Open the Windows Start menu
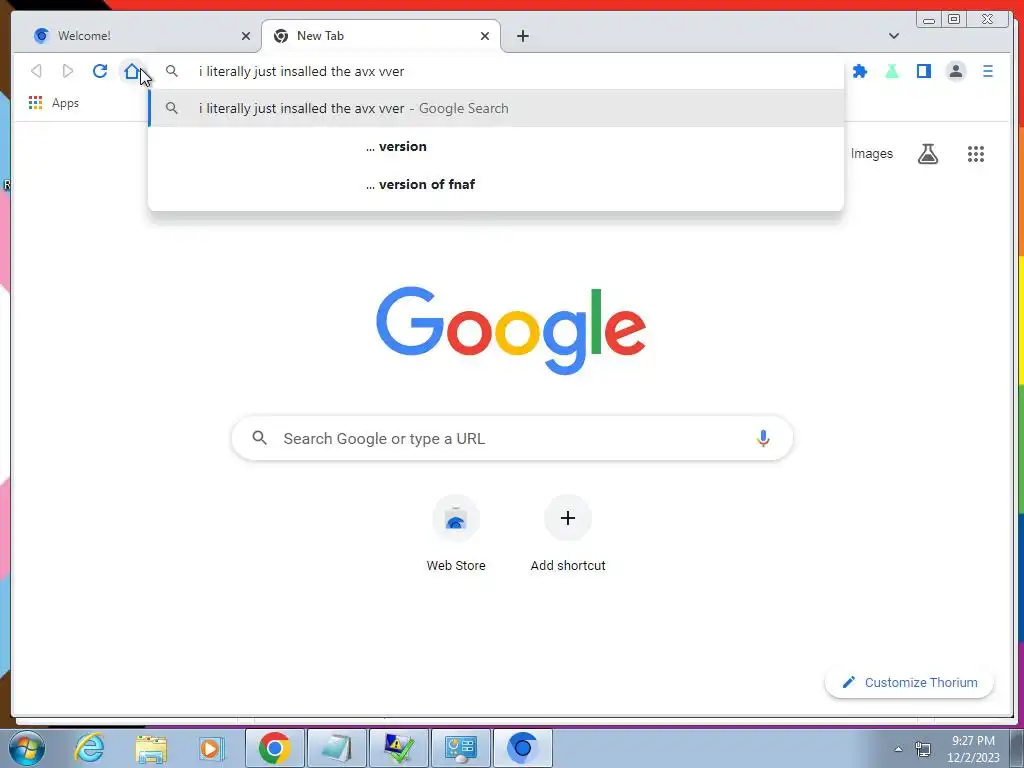The height and width of the screenshot is (768, 1024). point(26,748)
